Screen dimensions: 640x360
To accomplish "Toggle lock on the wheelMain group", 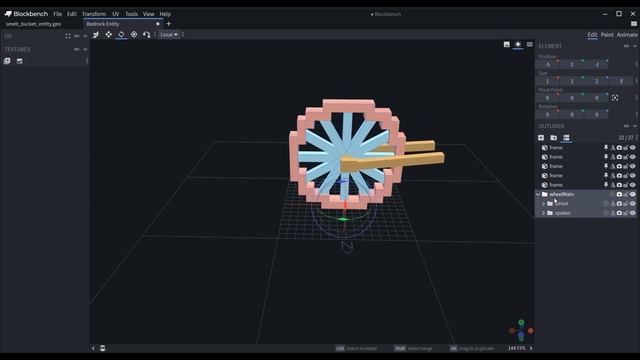I will [626, 194].
